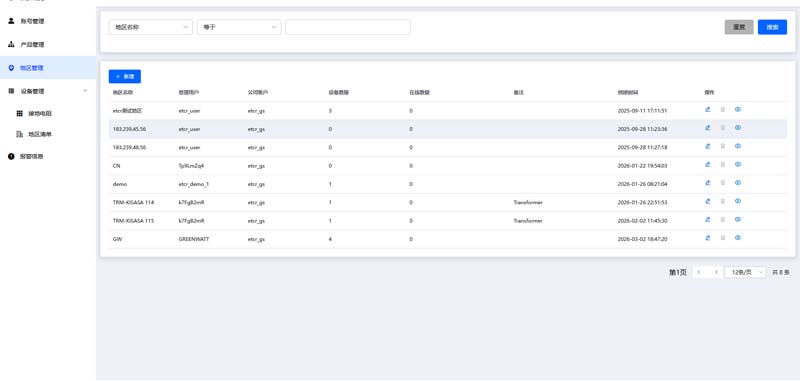This screenshot has width=800, height=381.
Task: Open 账号管理 in the sidebar
Action: 32,21
